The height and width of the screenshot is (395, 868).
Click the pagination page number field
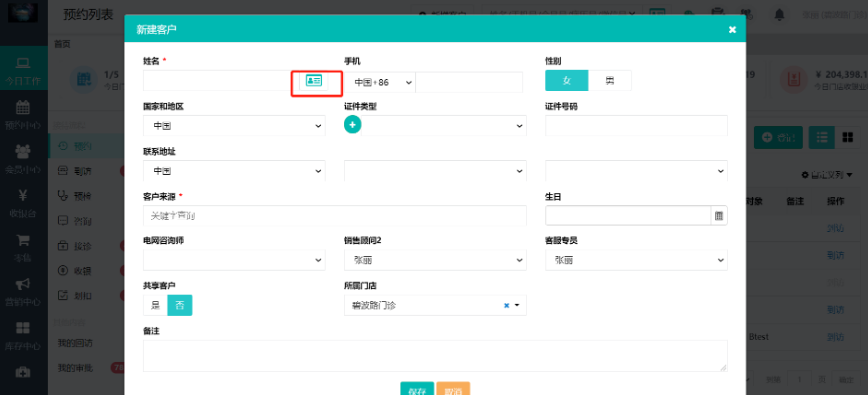click(799, 380)
